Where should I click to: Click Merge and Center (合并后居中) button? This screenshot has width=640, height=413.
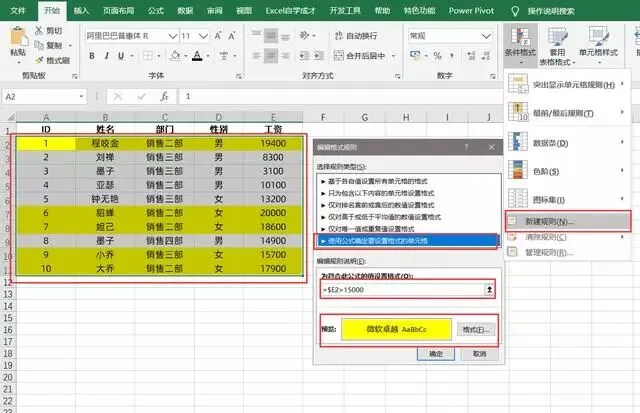click(x=359, y=56)
